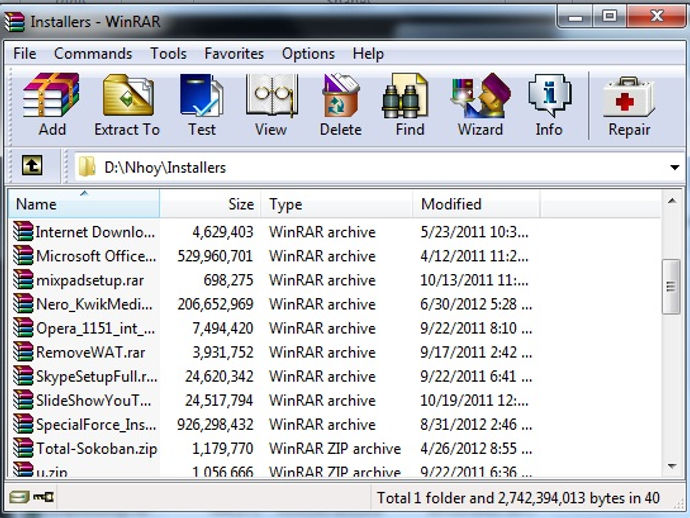690x518 pixels.
Task: Open the Favorites menu
Action: pos(234,54)
